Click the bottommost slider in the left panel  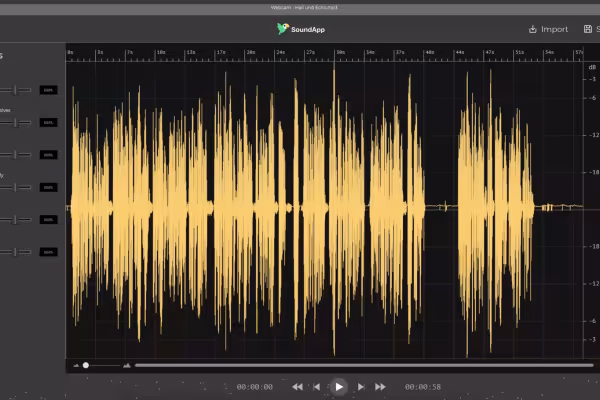(15, 252)
